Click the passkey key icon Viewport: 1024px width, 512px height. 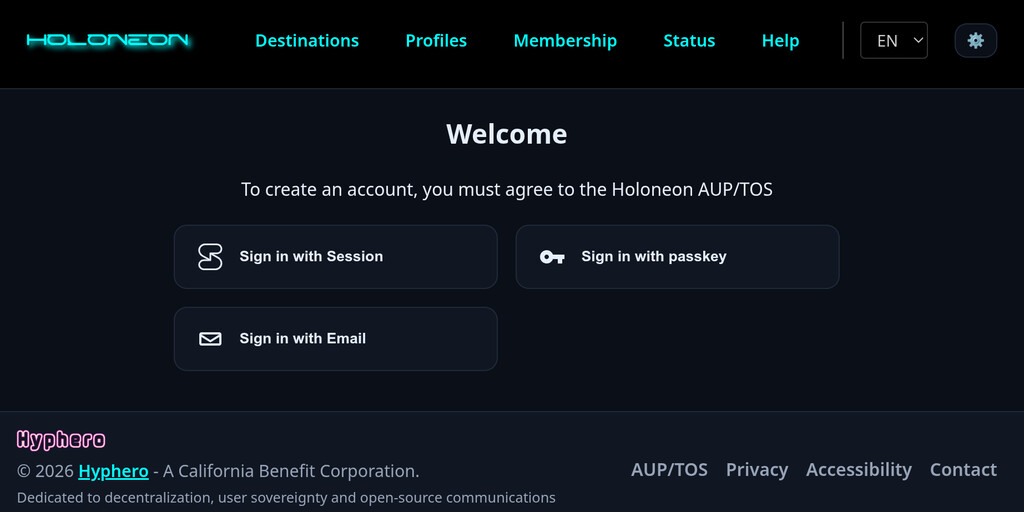[x=552, y=257]
